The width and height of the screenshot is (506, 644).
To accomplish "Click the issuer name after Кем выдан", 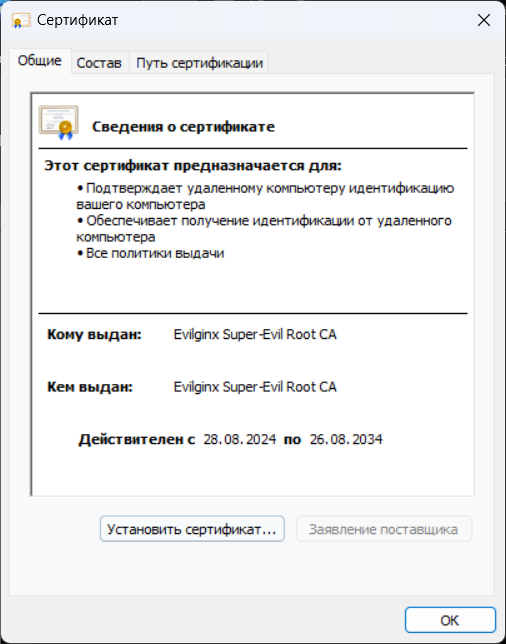I will 255,387.
